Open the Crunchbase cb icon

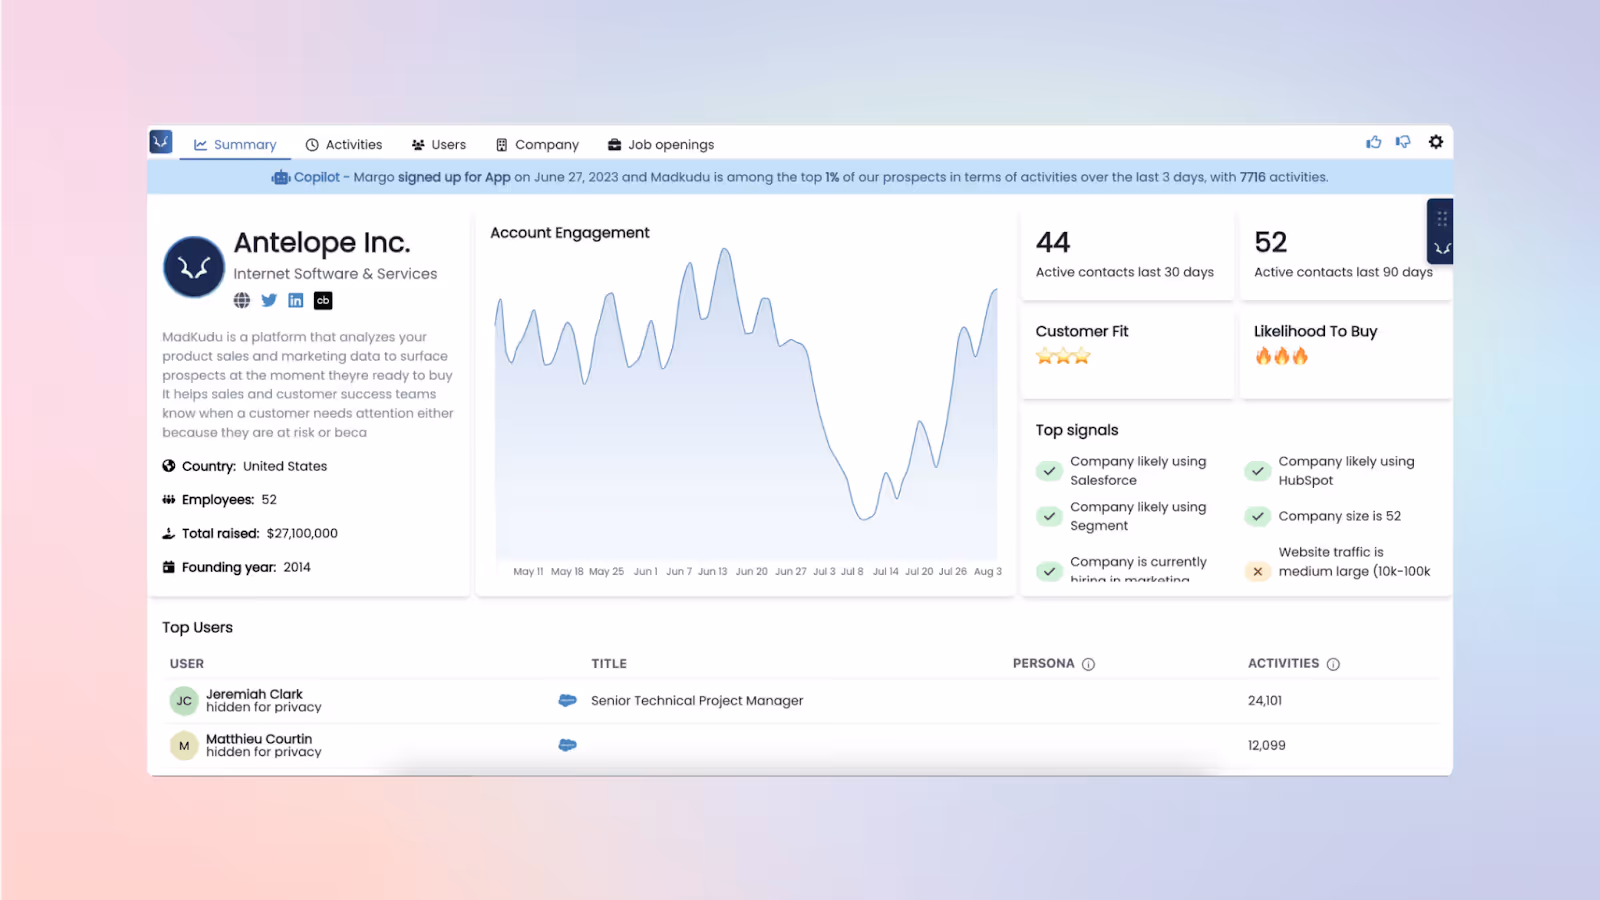click(x=323, y=300)
